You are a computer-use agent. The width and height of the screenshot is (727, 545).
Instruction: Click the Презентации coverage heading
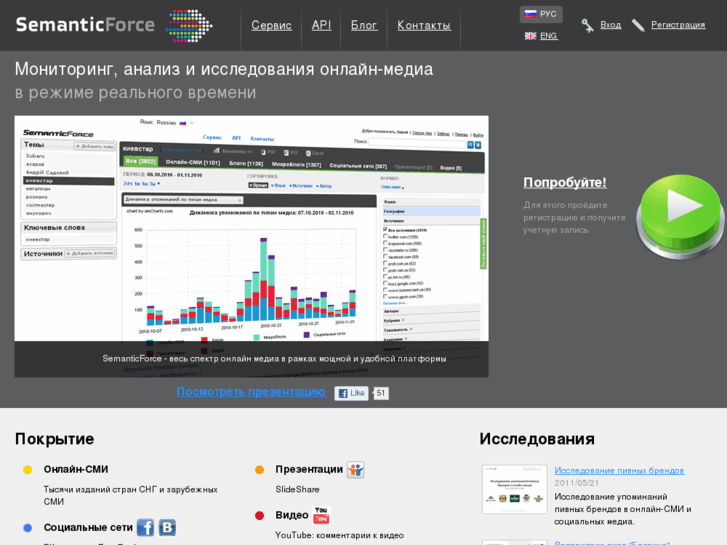coord(309,469)
